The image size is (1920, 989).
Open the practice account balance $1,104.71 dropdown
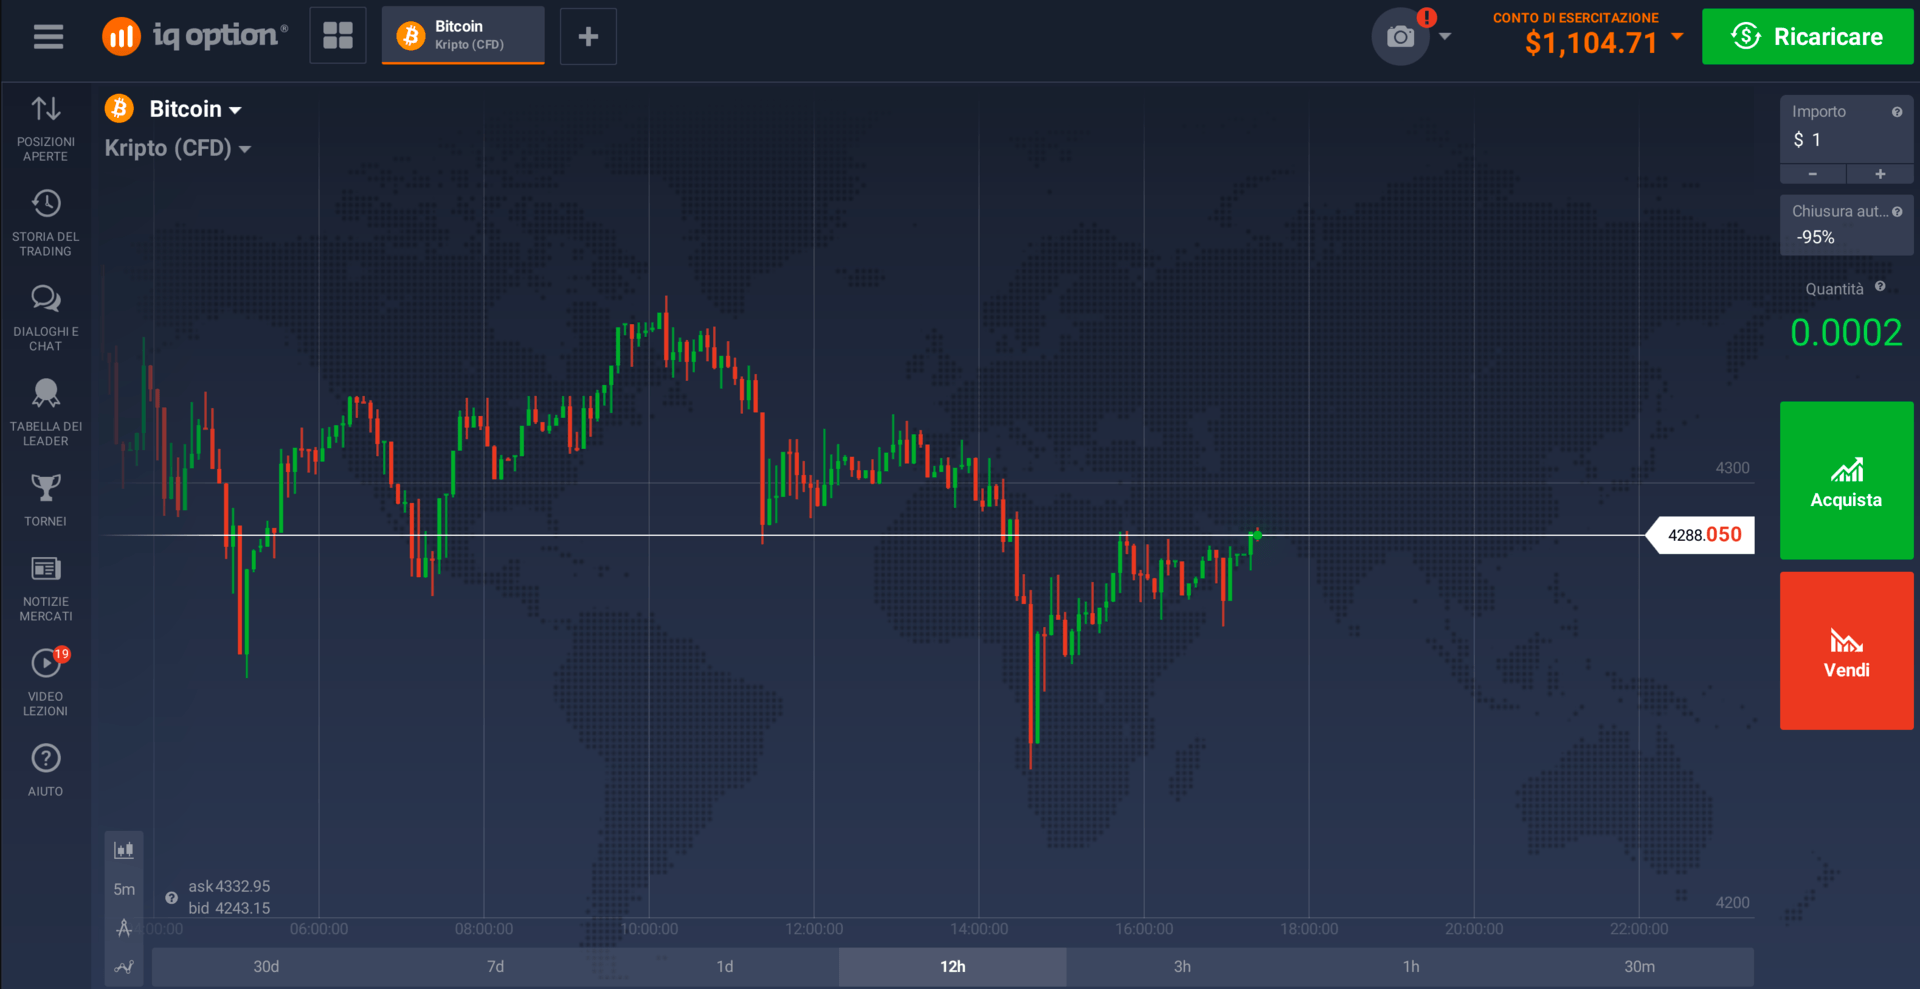[1604, 43]
